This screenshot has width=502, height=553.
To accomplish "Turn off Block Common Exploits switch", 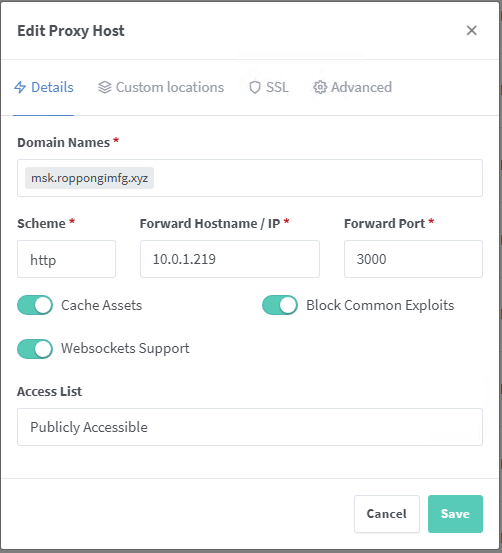I will tap(280, 305).
